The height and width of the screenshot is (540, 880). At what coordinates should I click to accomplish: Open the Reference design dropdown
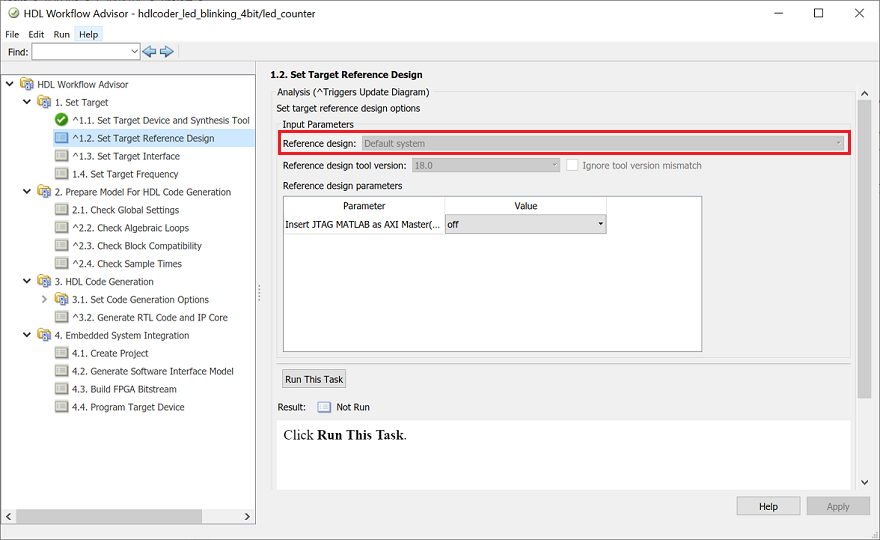point(603,143)
